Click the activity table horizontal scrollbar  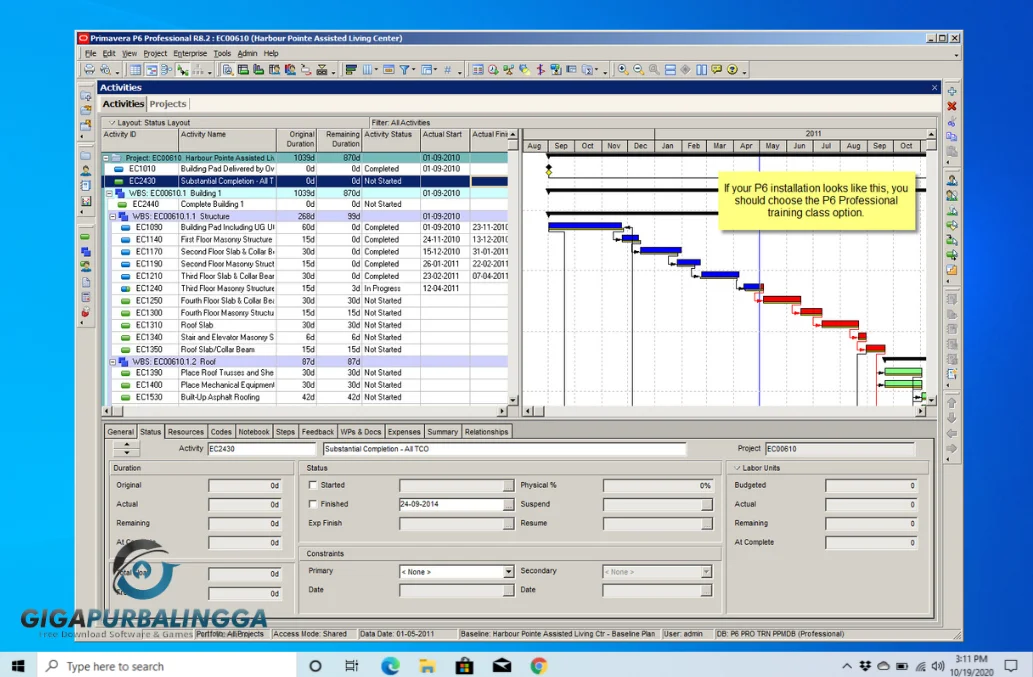[304, 411]
